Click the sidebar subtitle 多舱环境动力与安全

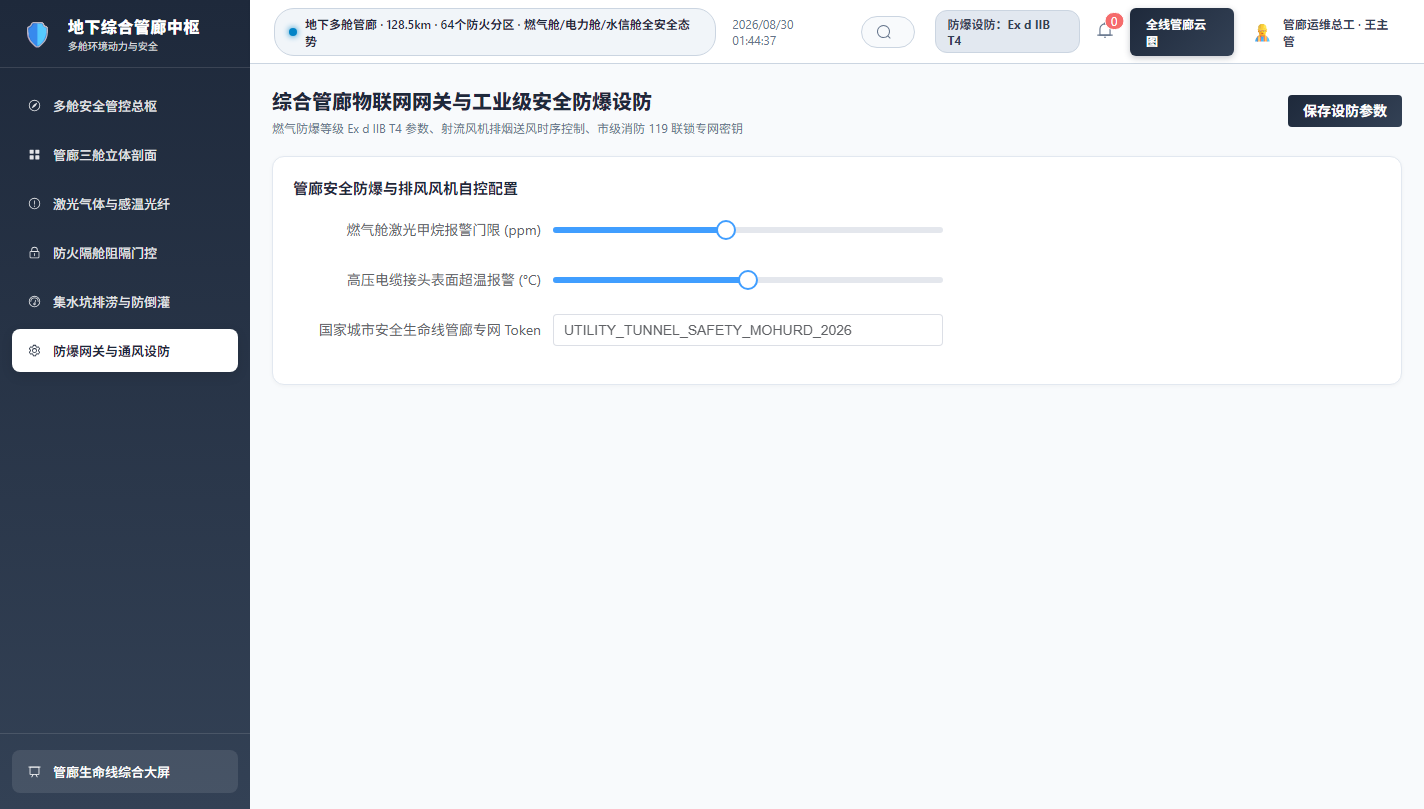point(113,47)
